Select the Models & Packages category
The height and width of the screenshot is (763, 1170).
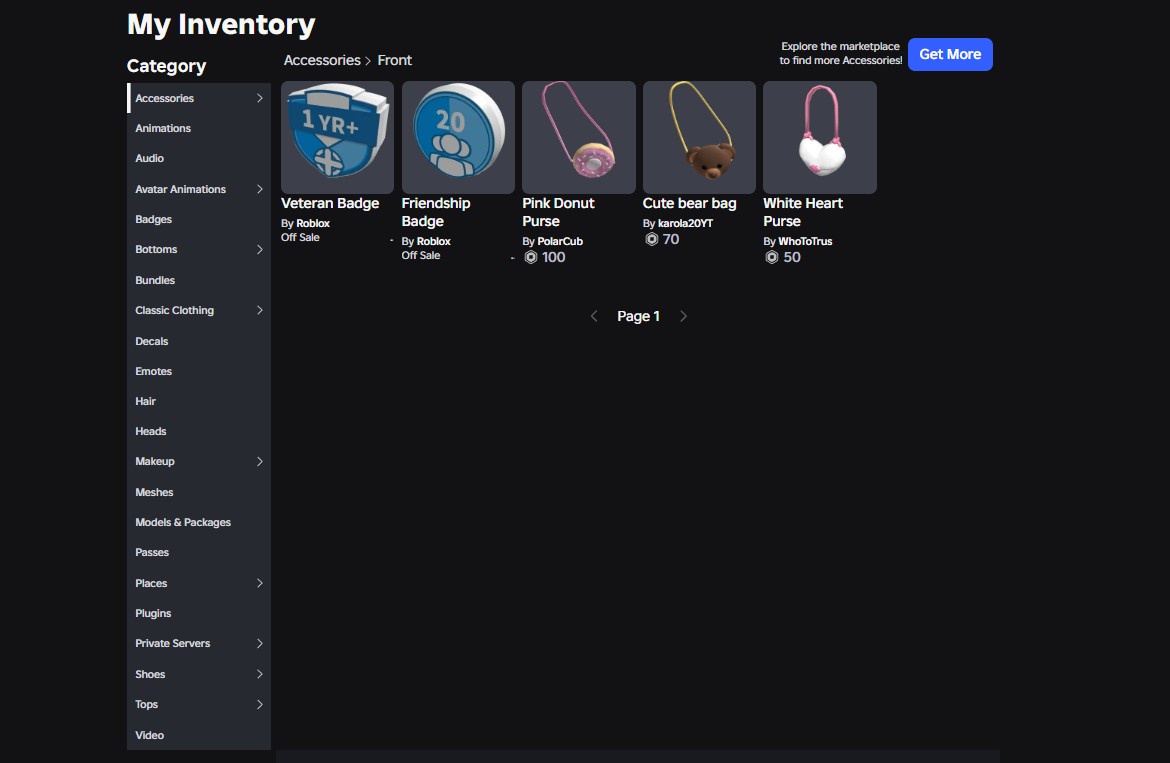(x=198, y=522)
